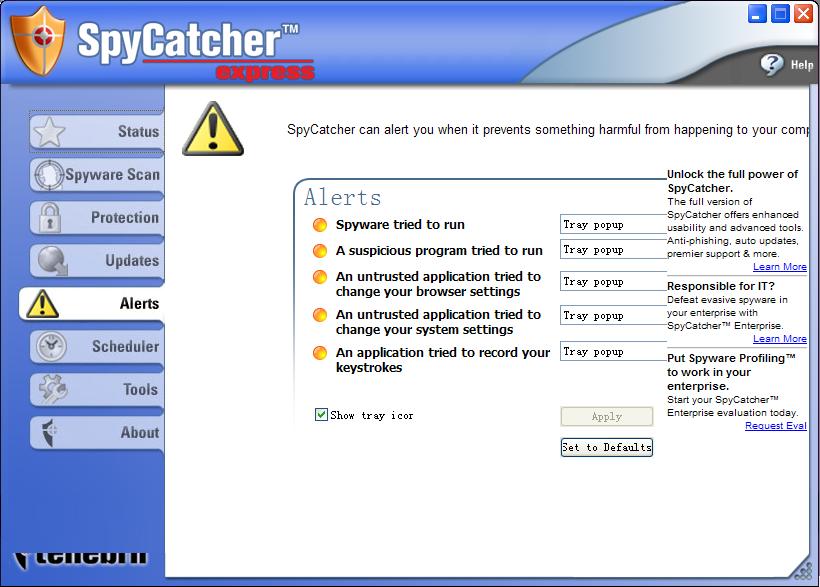This screenshot has height=587, width=820.
Task: Click Learn More under Responsible for IT
Action: click(779, 339)
